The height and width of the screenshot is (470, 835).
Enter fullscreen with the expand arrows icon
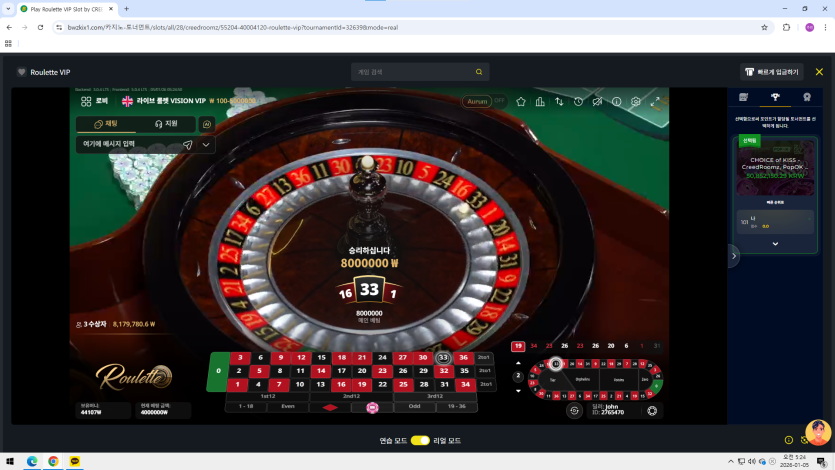(655, 102)
